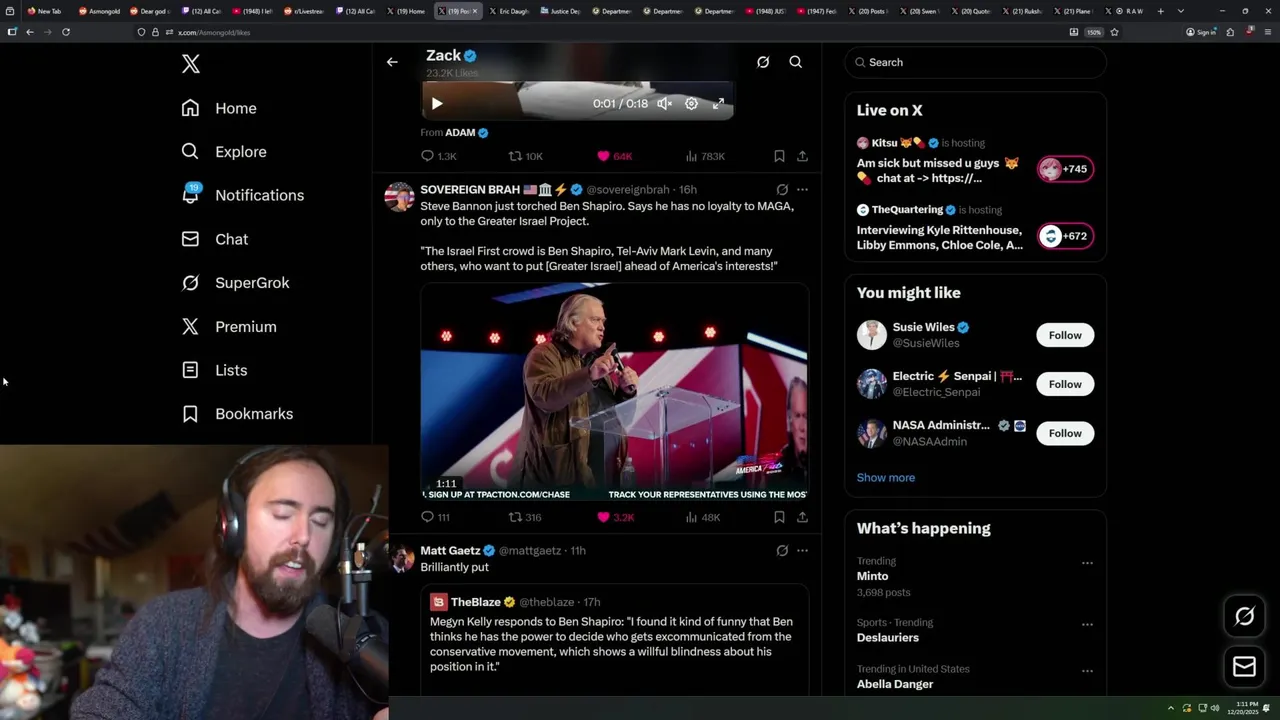Reply to ADAM post with 1.3K comments
Image resolution: width=1280 pixels, height=720 pixels.
coord(439,156)
